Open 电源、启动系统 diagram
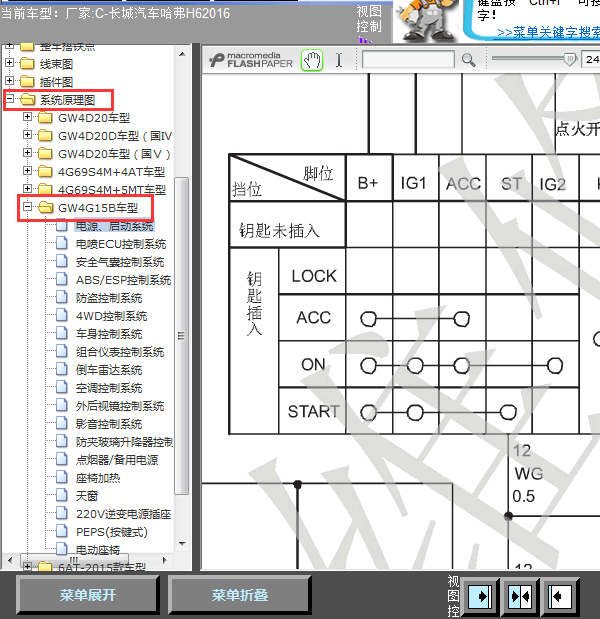The image size is (600, 619). (x=114, y=226)
